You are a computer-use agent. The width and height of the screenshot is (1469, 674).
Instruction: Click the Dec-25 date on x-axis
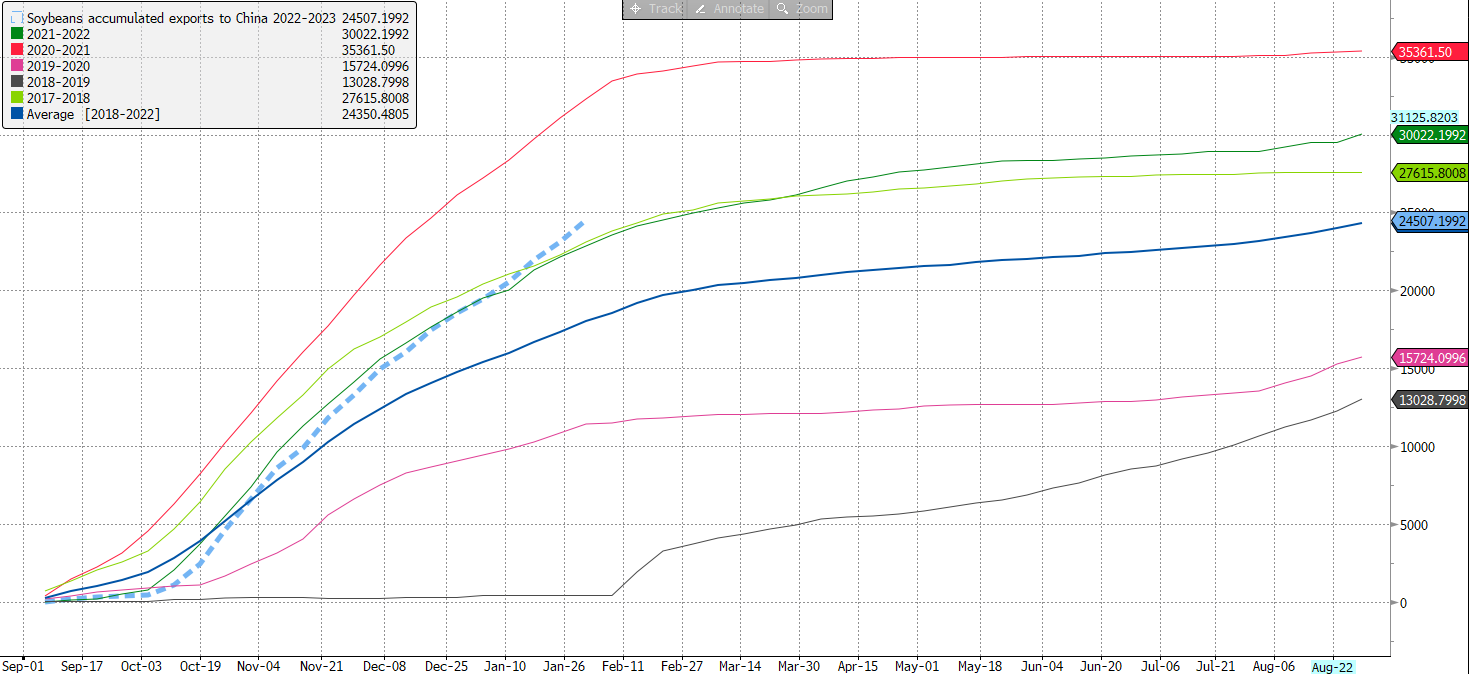point(446,666)
